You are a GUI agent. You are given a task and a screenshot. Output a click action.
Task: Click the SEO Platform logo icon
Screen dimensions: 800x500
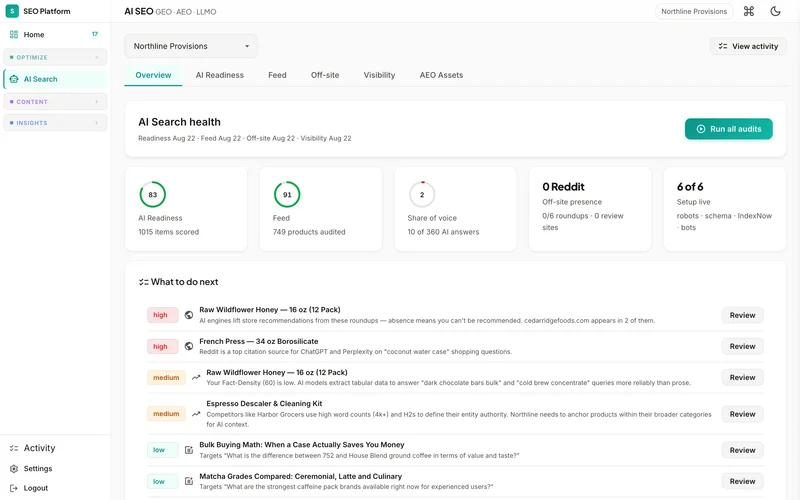point(12,11)
